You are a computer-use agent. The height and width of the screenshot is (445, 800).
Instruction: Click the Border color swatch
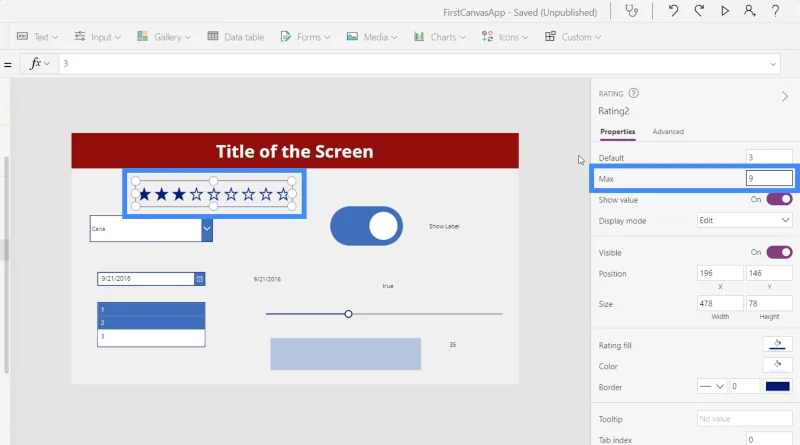coord(777,386)
